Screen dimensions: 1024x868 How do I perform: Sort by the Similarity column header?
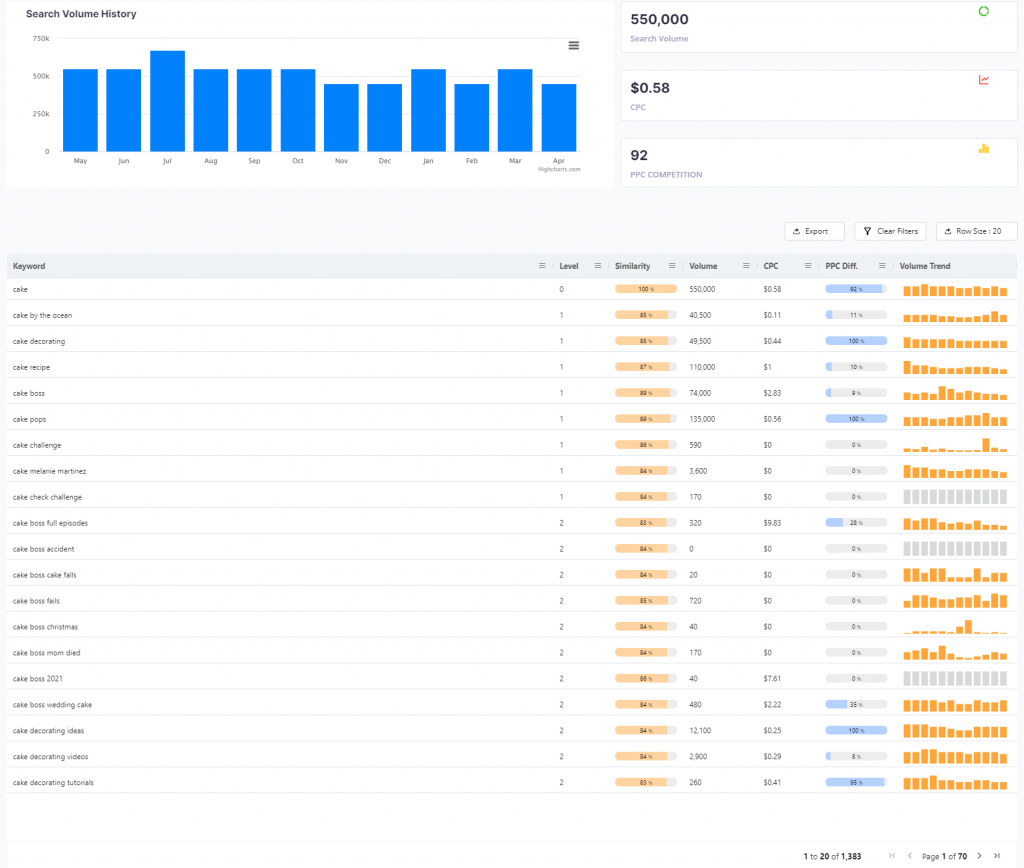click(632, 266)
